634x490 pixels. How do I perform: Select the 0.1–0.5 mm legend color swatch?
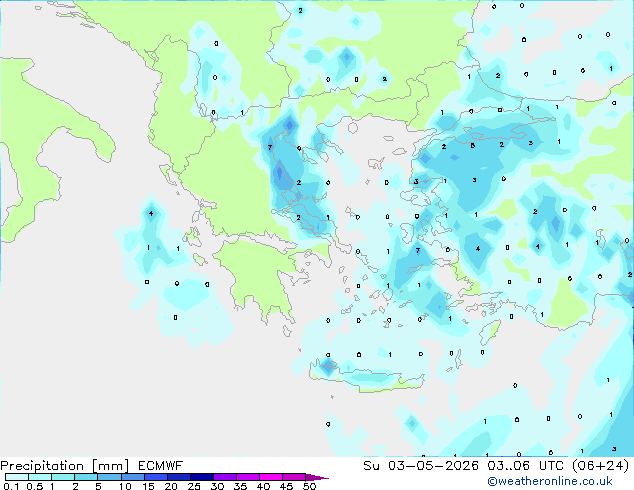click(17, 477)
